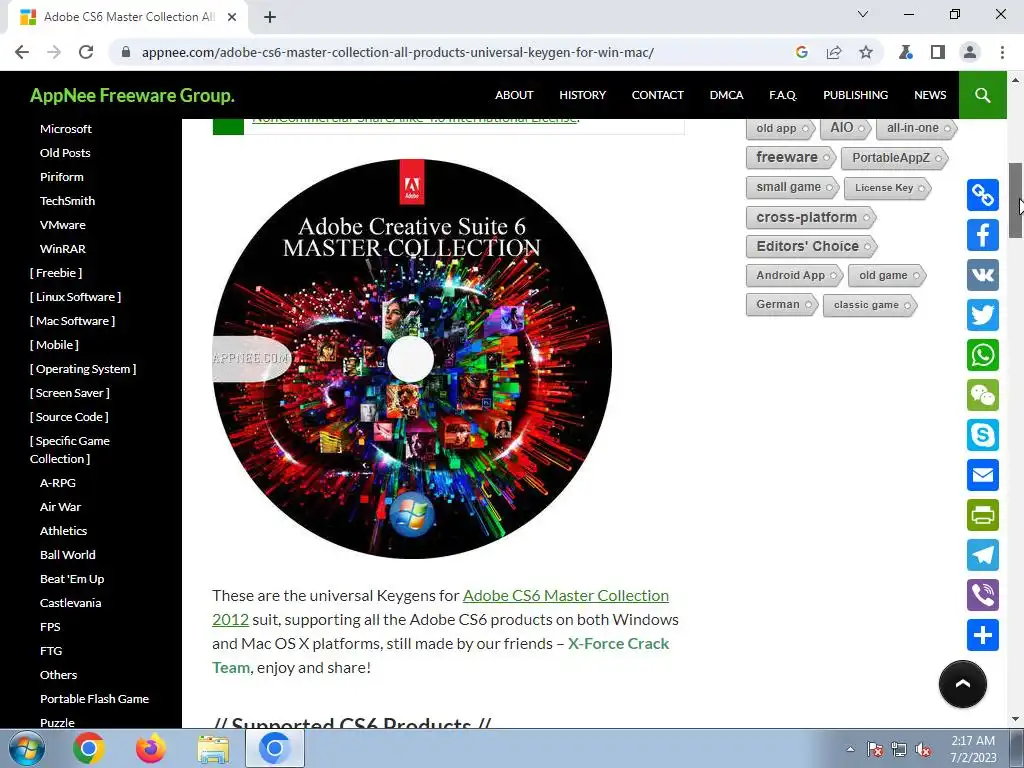Click the page vertical scrollbar thumb

[x=1016, y=200]
